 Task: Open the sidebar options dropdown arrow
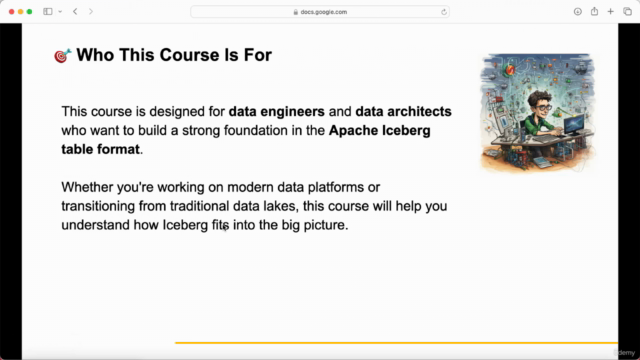click(x=60, y=11)
